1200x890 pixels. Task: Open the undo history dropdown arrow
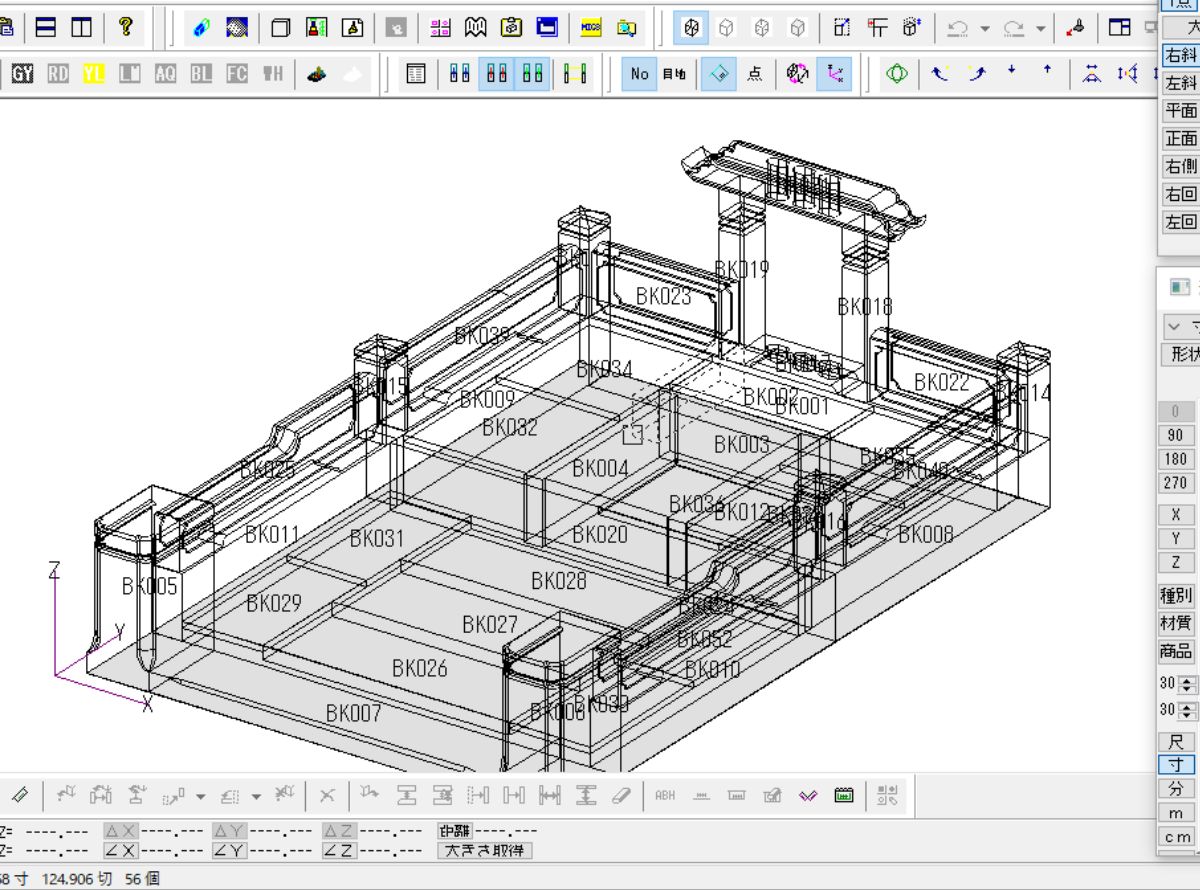985,29
